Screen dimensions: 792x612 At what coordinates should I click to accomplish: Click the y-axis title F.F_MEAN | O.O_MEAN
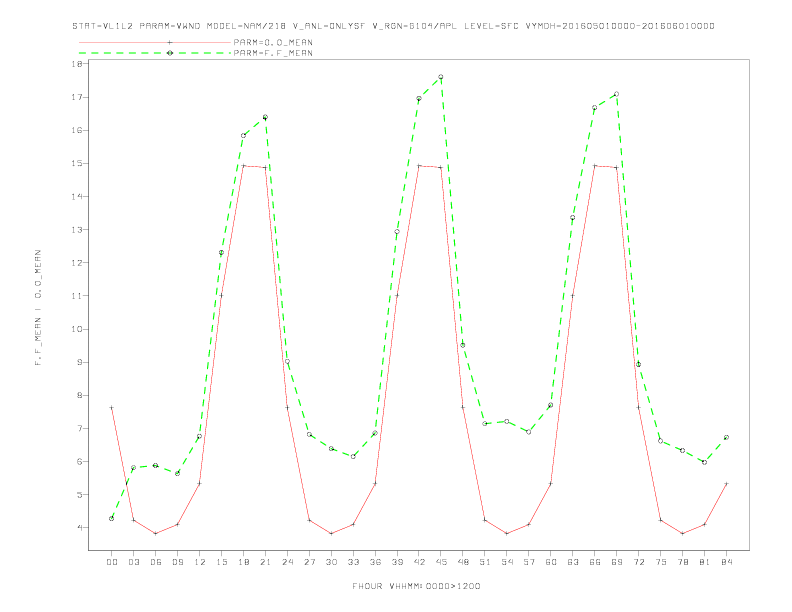point(38,308)
